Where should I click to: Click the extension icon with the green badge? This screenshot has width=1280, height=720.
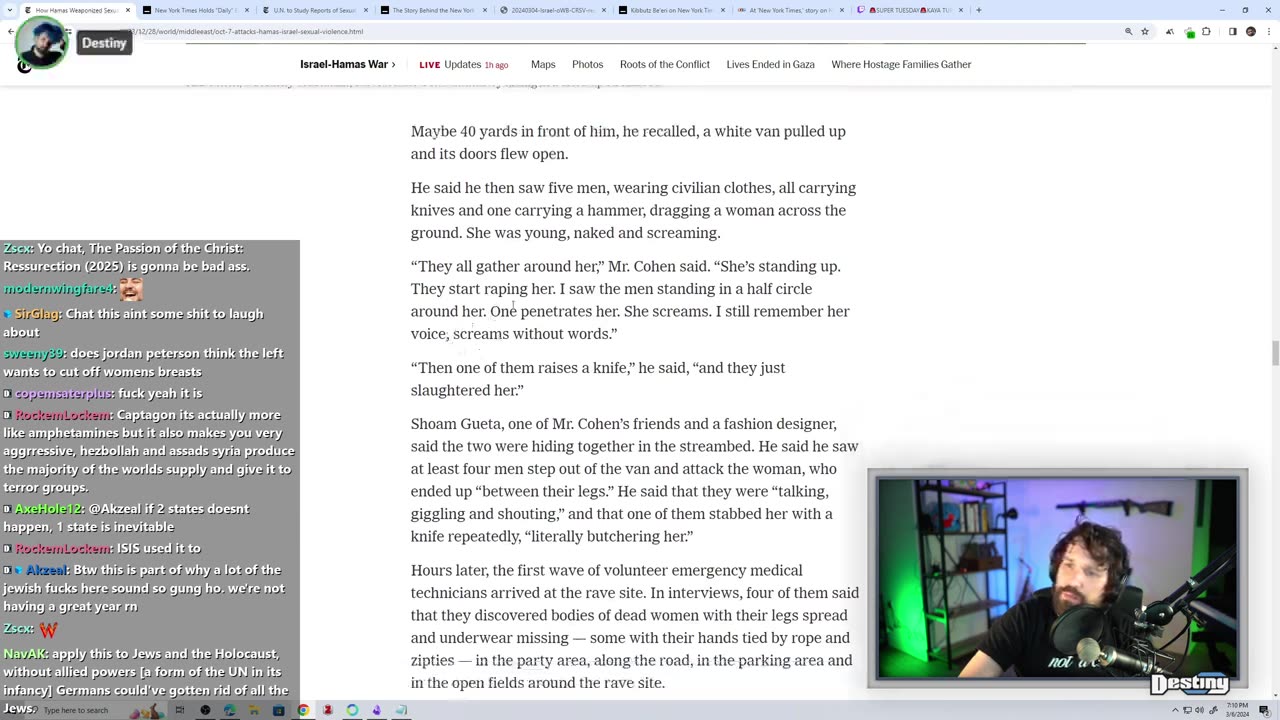1189,32
